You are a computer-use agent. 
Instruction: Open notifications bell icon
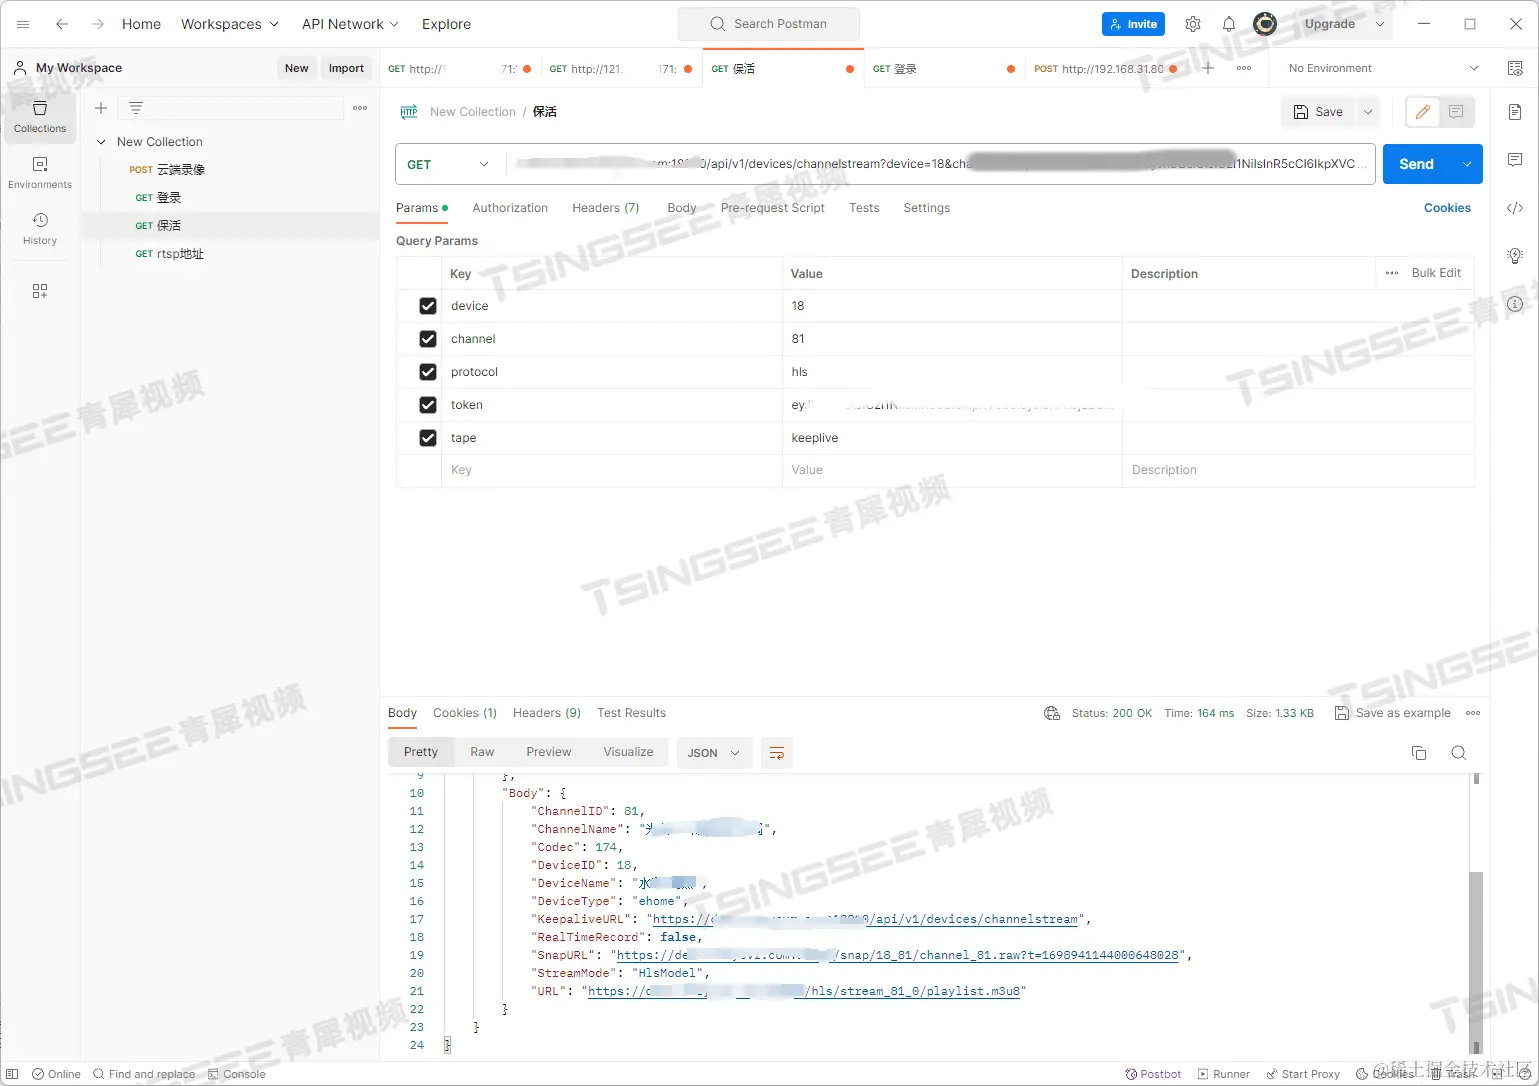[1229, 24]
